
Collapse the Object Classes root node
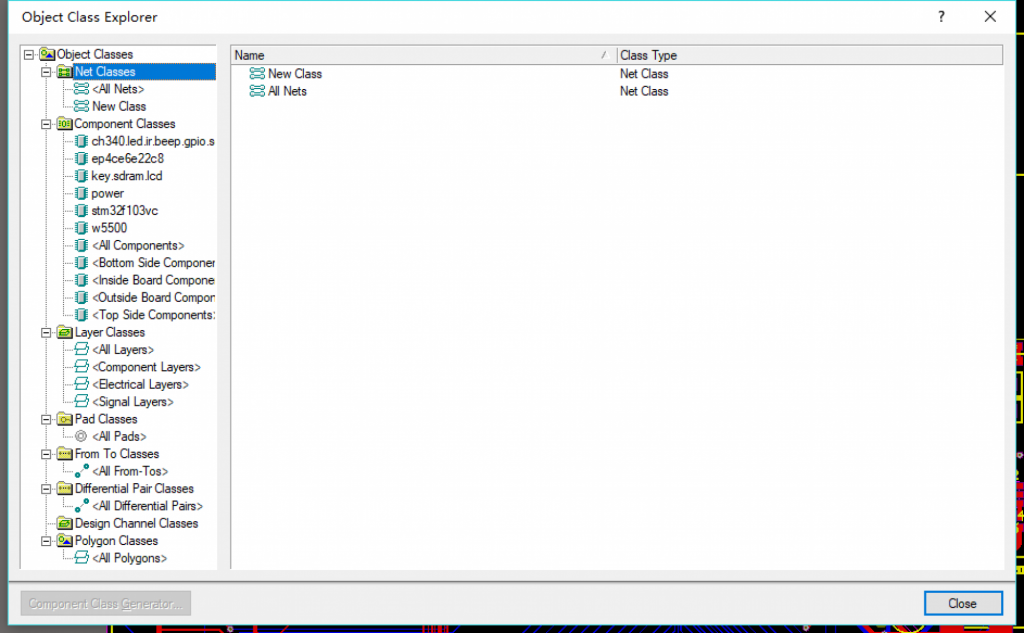(x=29, y=55)
